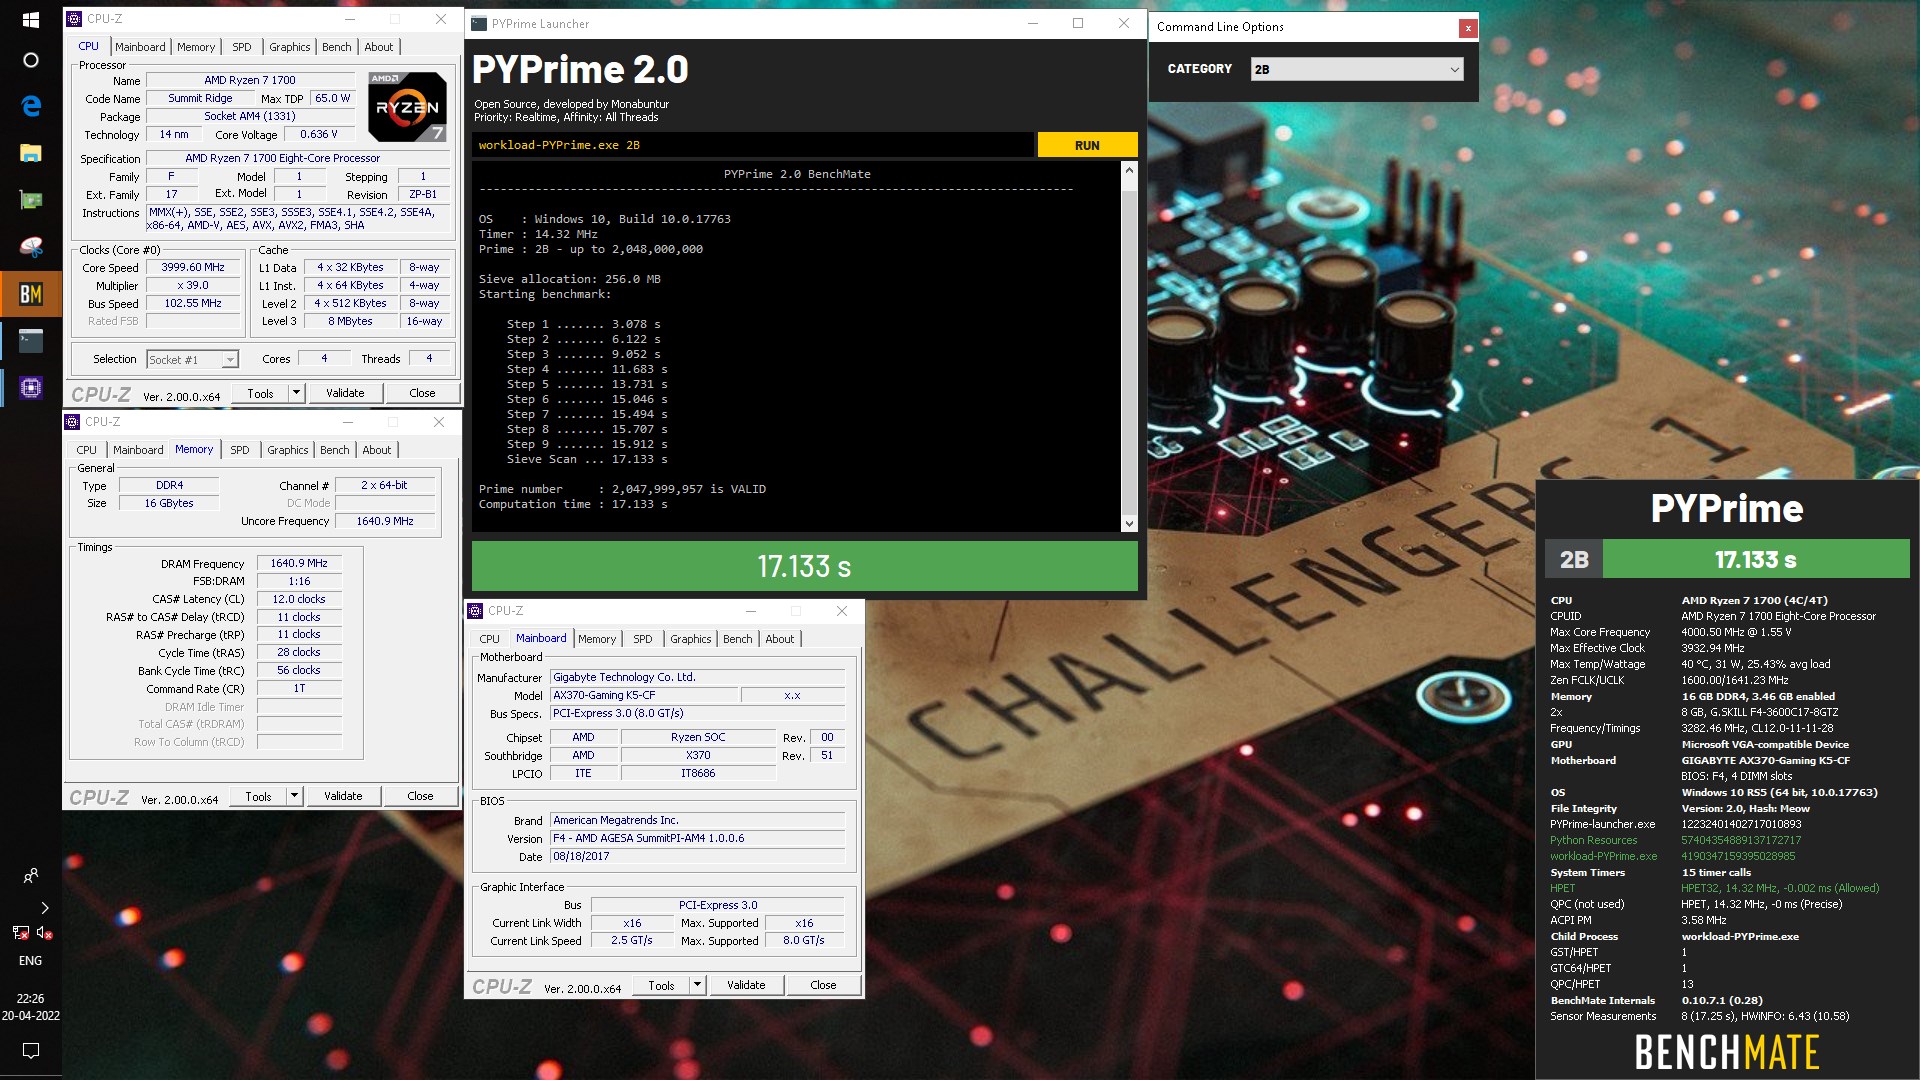Click Validate in top CPU-Z window
1920x1080 pixels.
345,393
